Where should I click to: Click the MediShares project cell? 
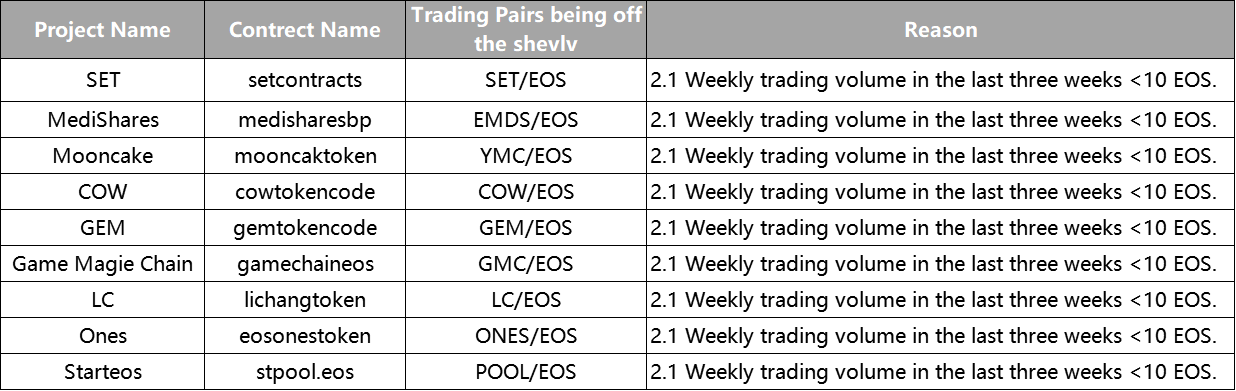point(102,119)
